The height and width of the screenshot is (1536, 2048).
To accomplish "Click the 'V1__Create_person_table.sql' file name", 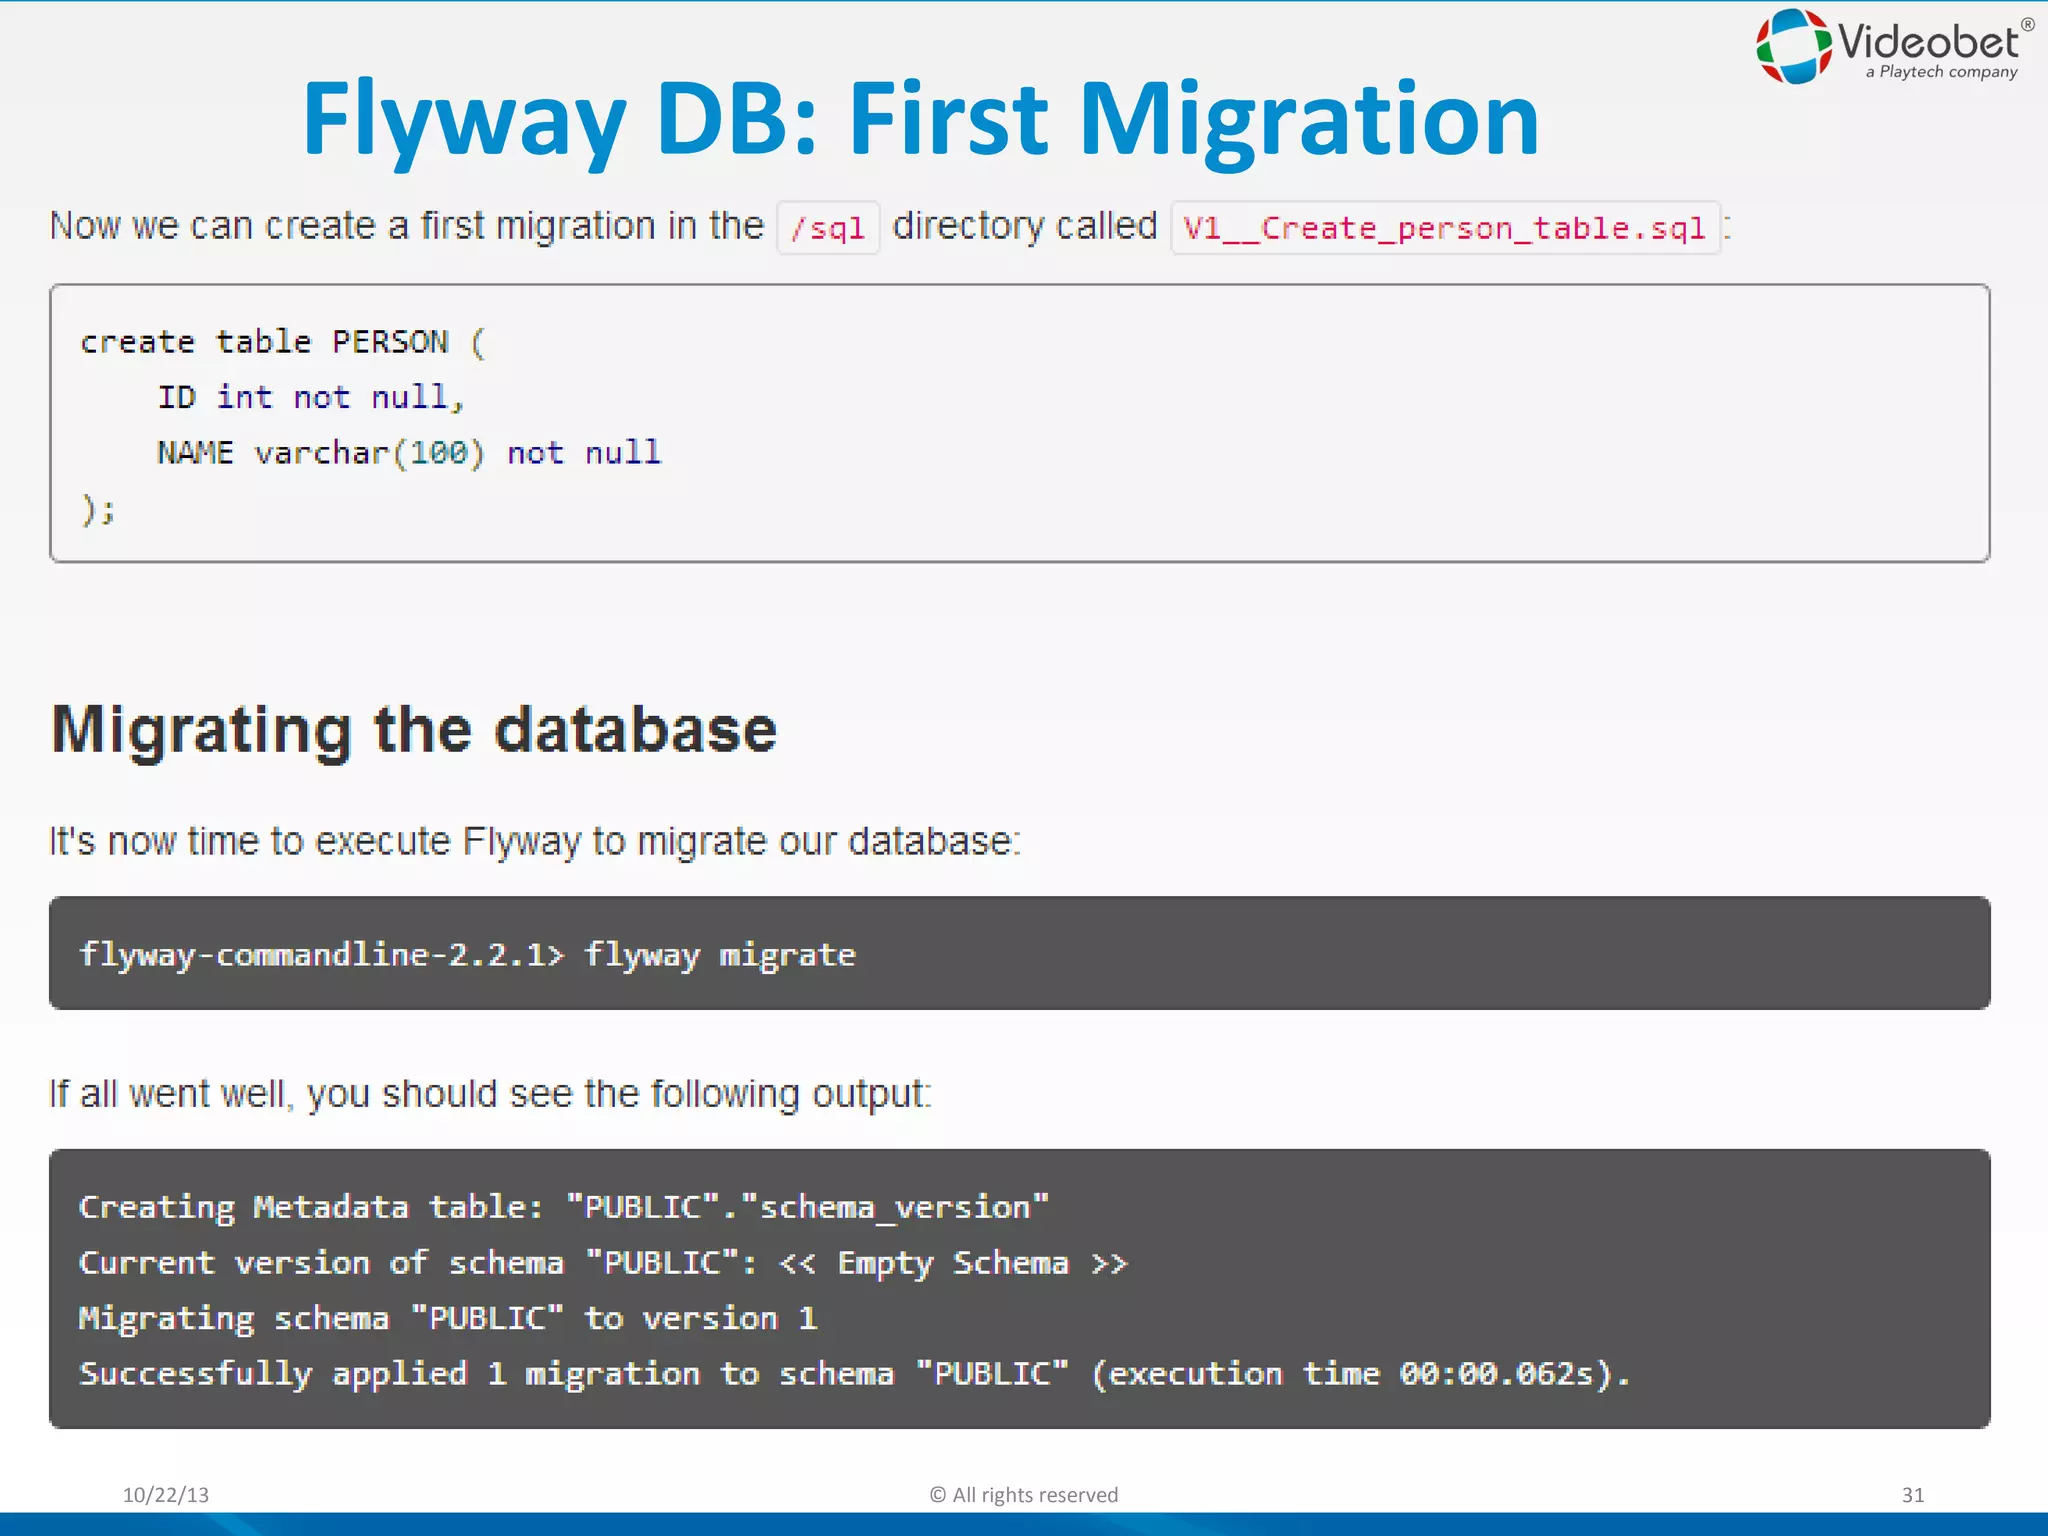I will (1445, 228).
